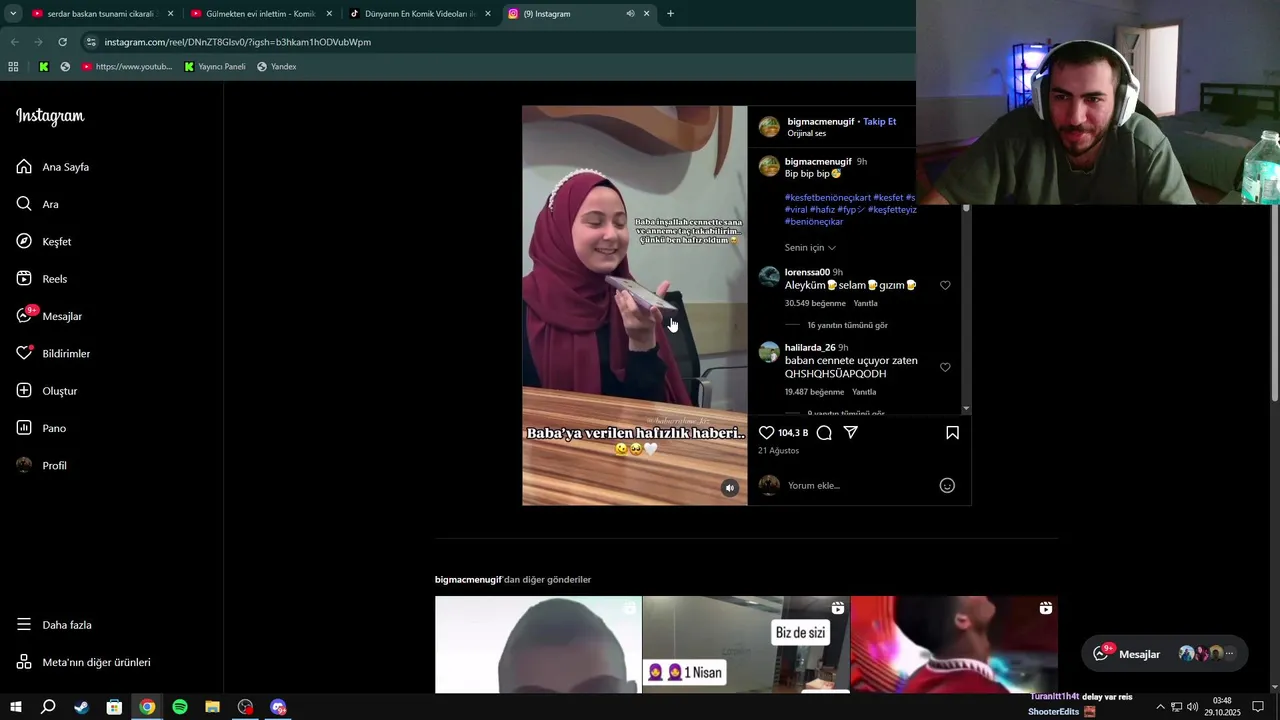Image resolution: width=1280 pixels, height=720 pixels.
Task: Reply to halilarda_26 with Yanıtla
Action: point(864,393)
